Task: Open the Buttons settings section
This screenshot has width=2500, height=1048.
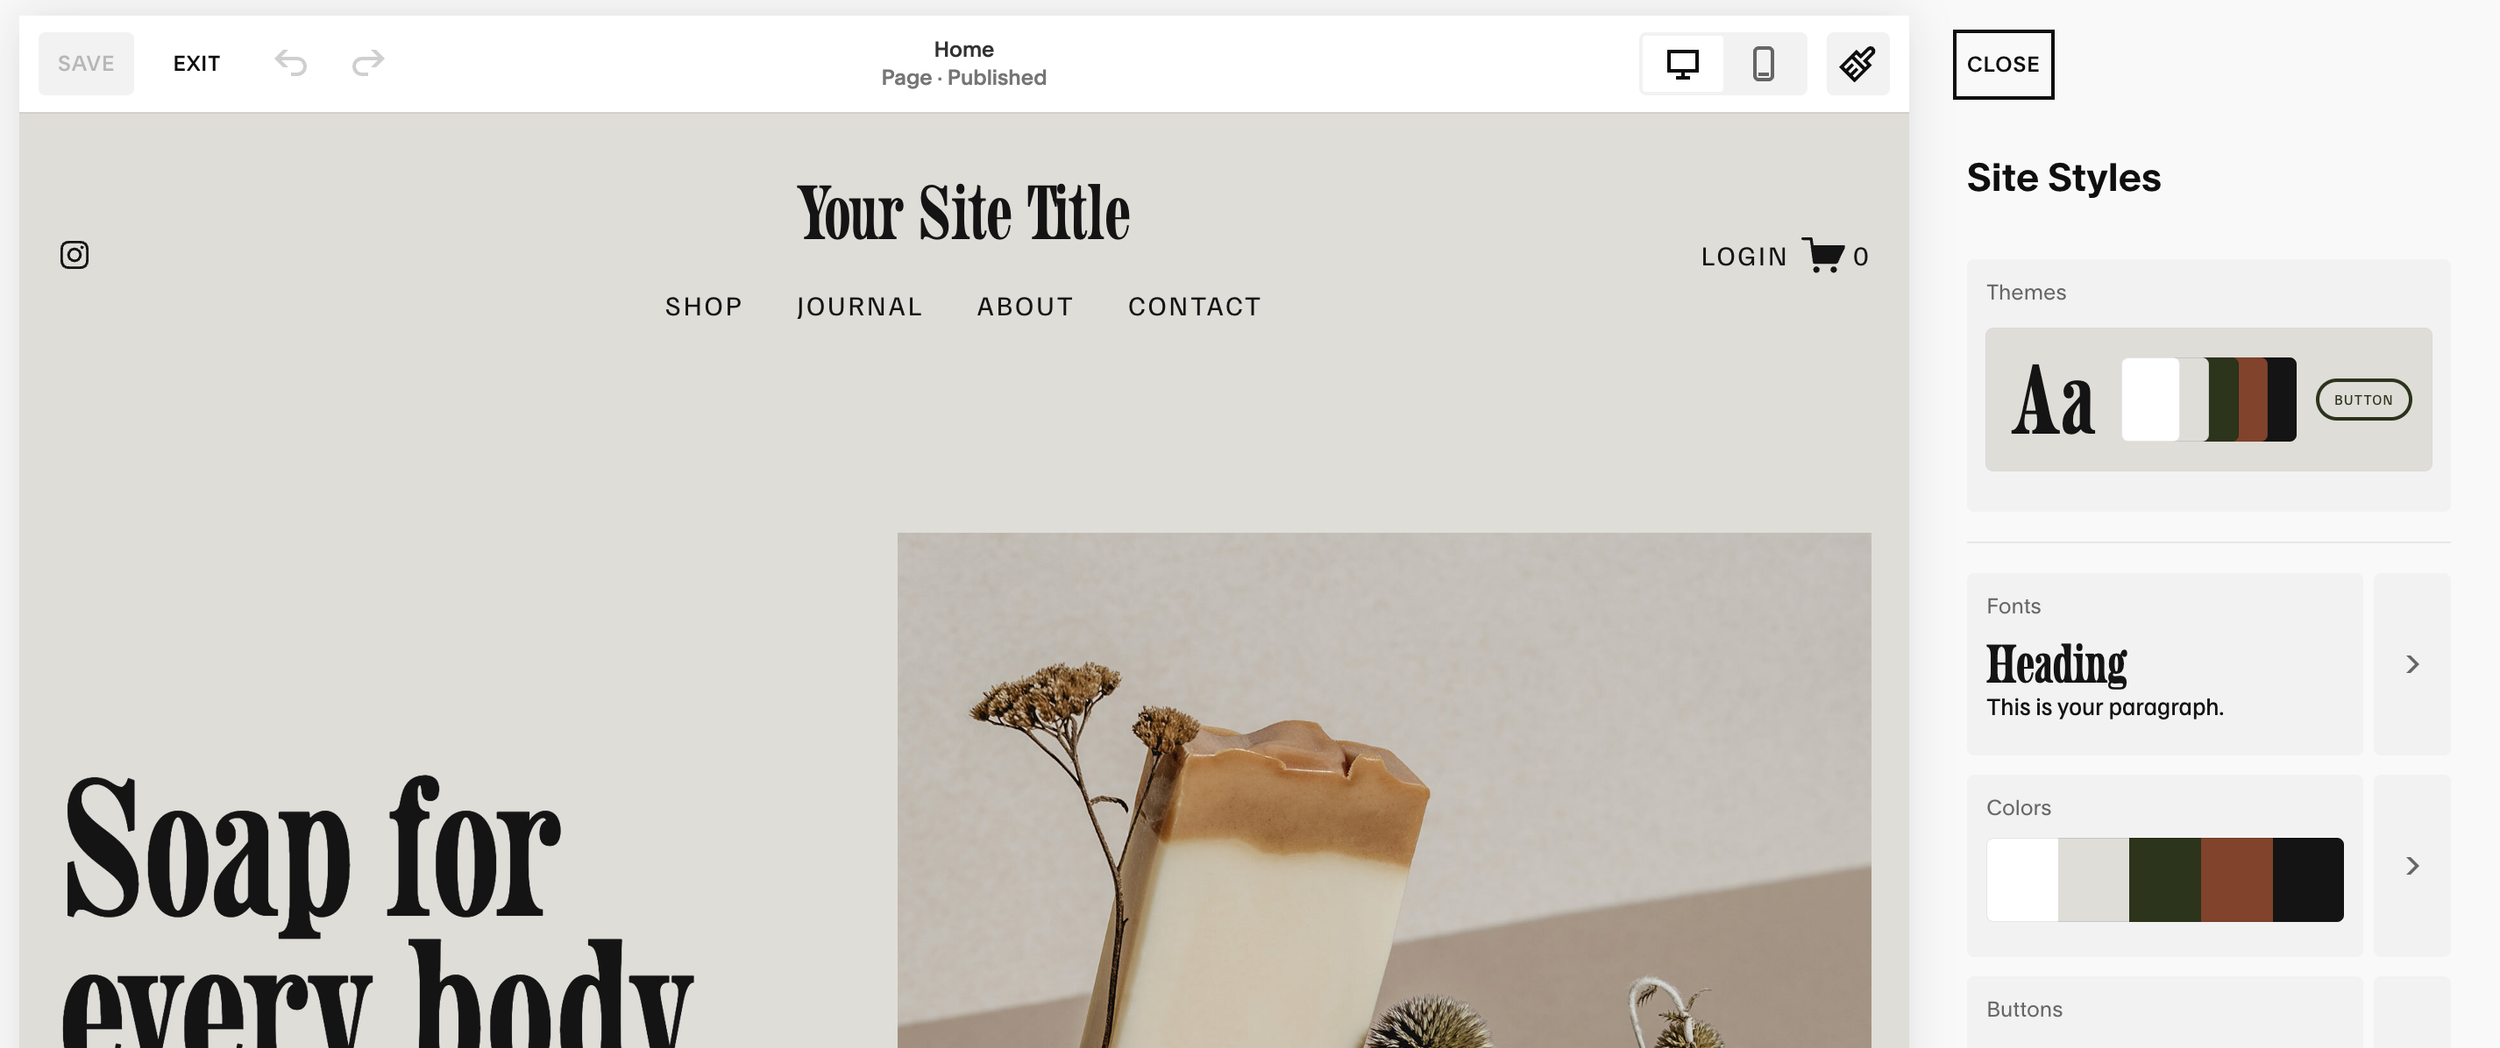Action: pyautogui.click(x=2164, y=1012)
